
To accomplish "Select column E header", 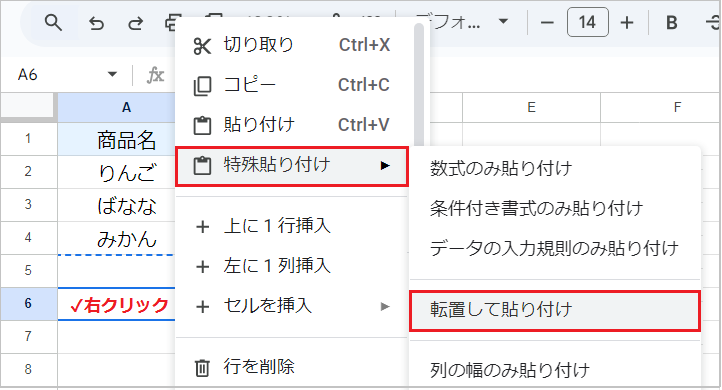I will pyautogui.click(x=531, y=107).
